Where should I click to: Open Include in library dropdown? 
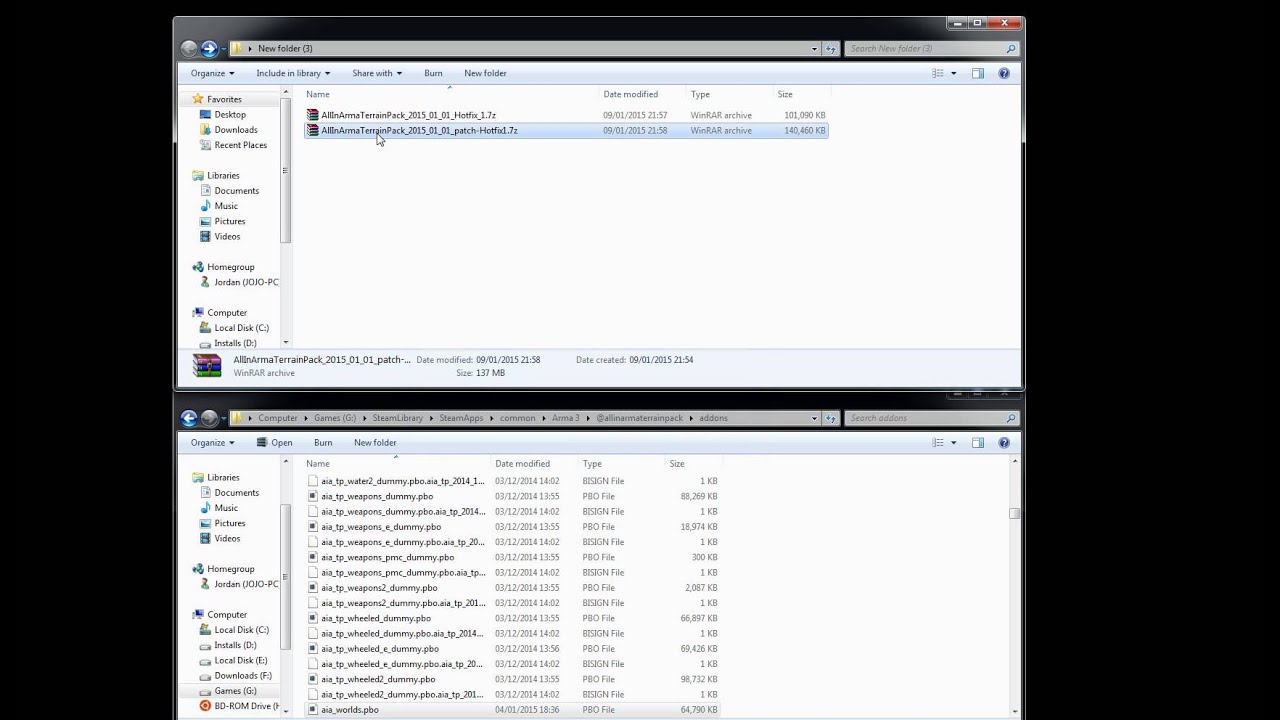click(x=293, y=73)
